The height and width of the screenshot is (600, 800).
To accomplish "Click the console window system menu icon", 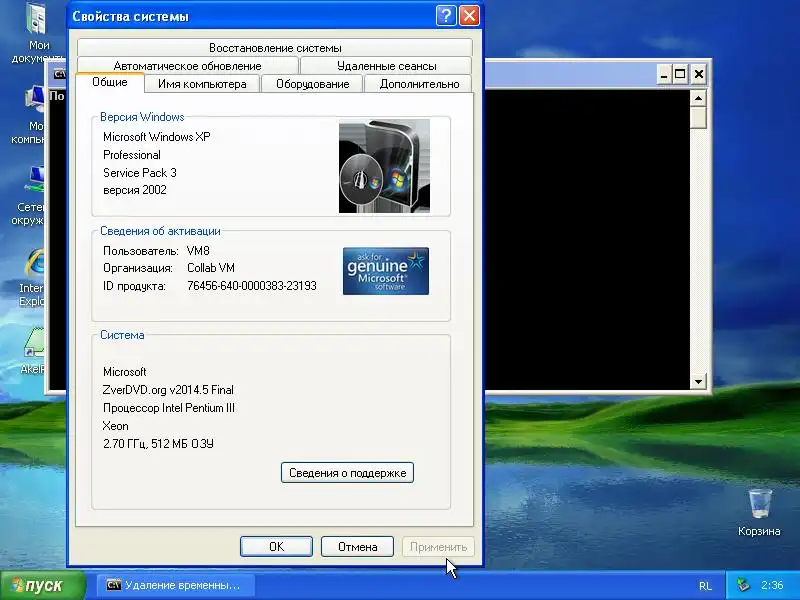I will pyautogui.click(x=59, y=74).
